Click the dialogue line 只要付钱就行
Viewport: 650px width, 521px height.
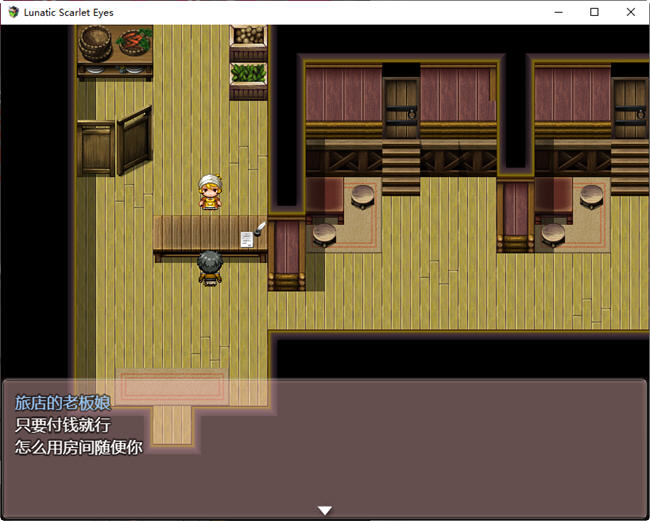point(62,425)
